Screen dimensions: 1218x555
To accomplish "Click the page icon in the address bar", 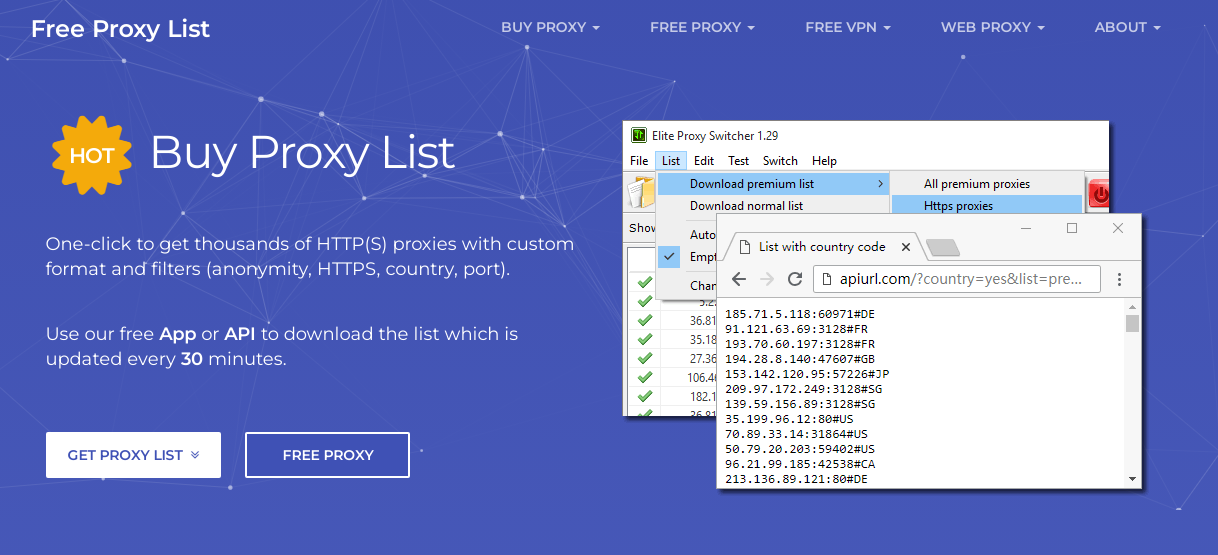I will pos(829,279).
